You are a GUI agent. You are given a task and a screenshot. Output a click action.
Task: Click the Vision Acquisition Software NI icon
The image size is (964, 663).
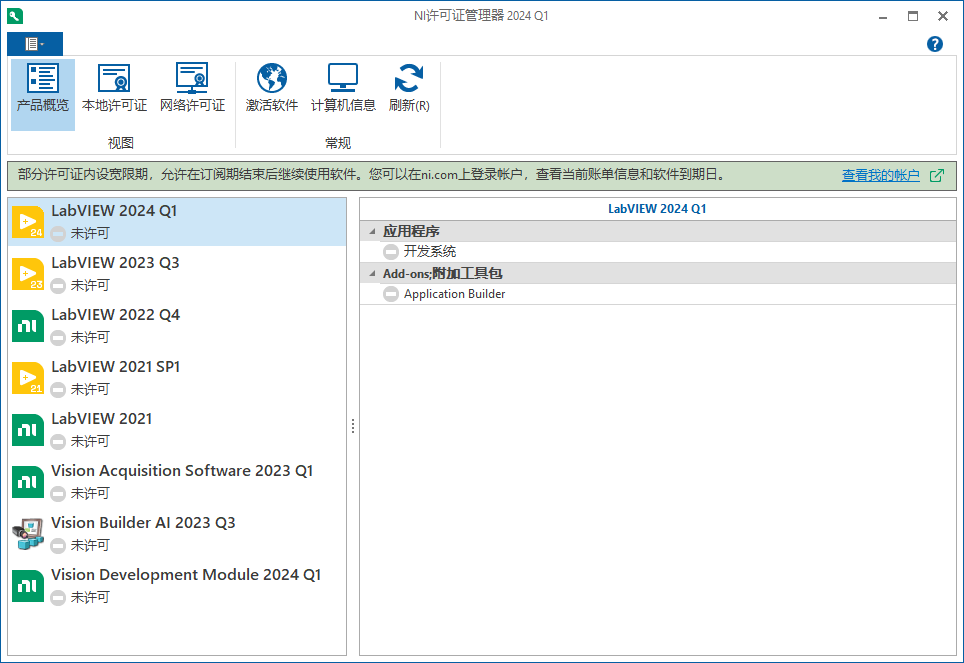[28, 482]
